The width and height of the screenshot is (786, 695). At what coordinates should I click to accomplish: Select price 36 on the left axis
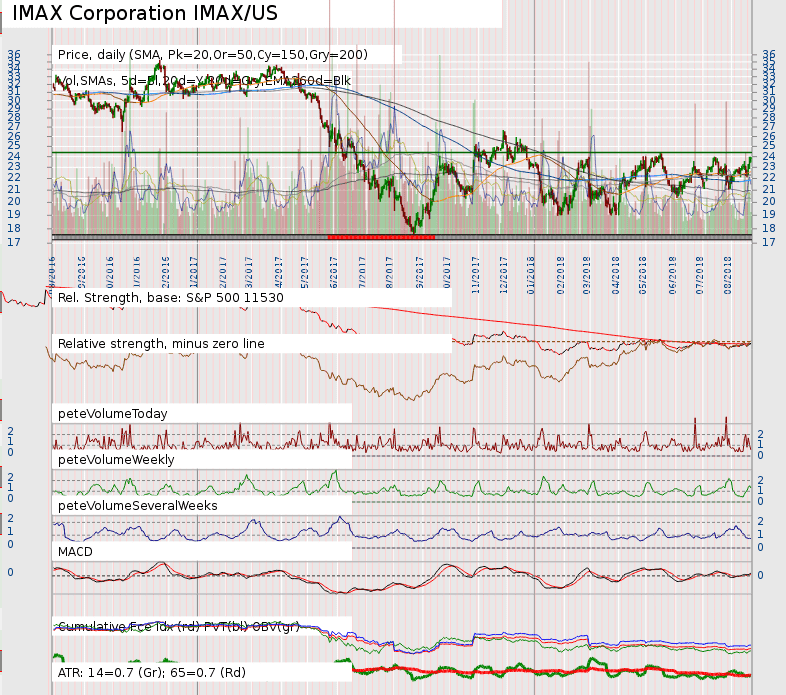coord(14,54)
